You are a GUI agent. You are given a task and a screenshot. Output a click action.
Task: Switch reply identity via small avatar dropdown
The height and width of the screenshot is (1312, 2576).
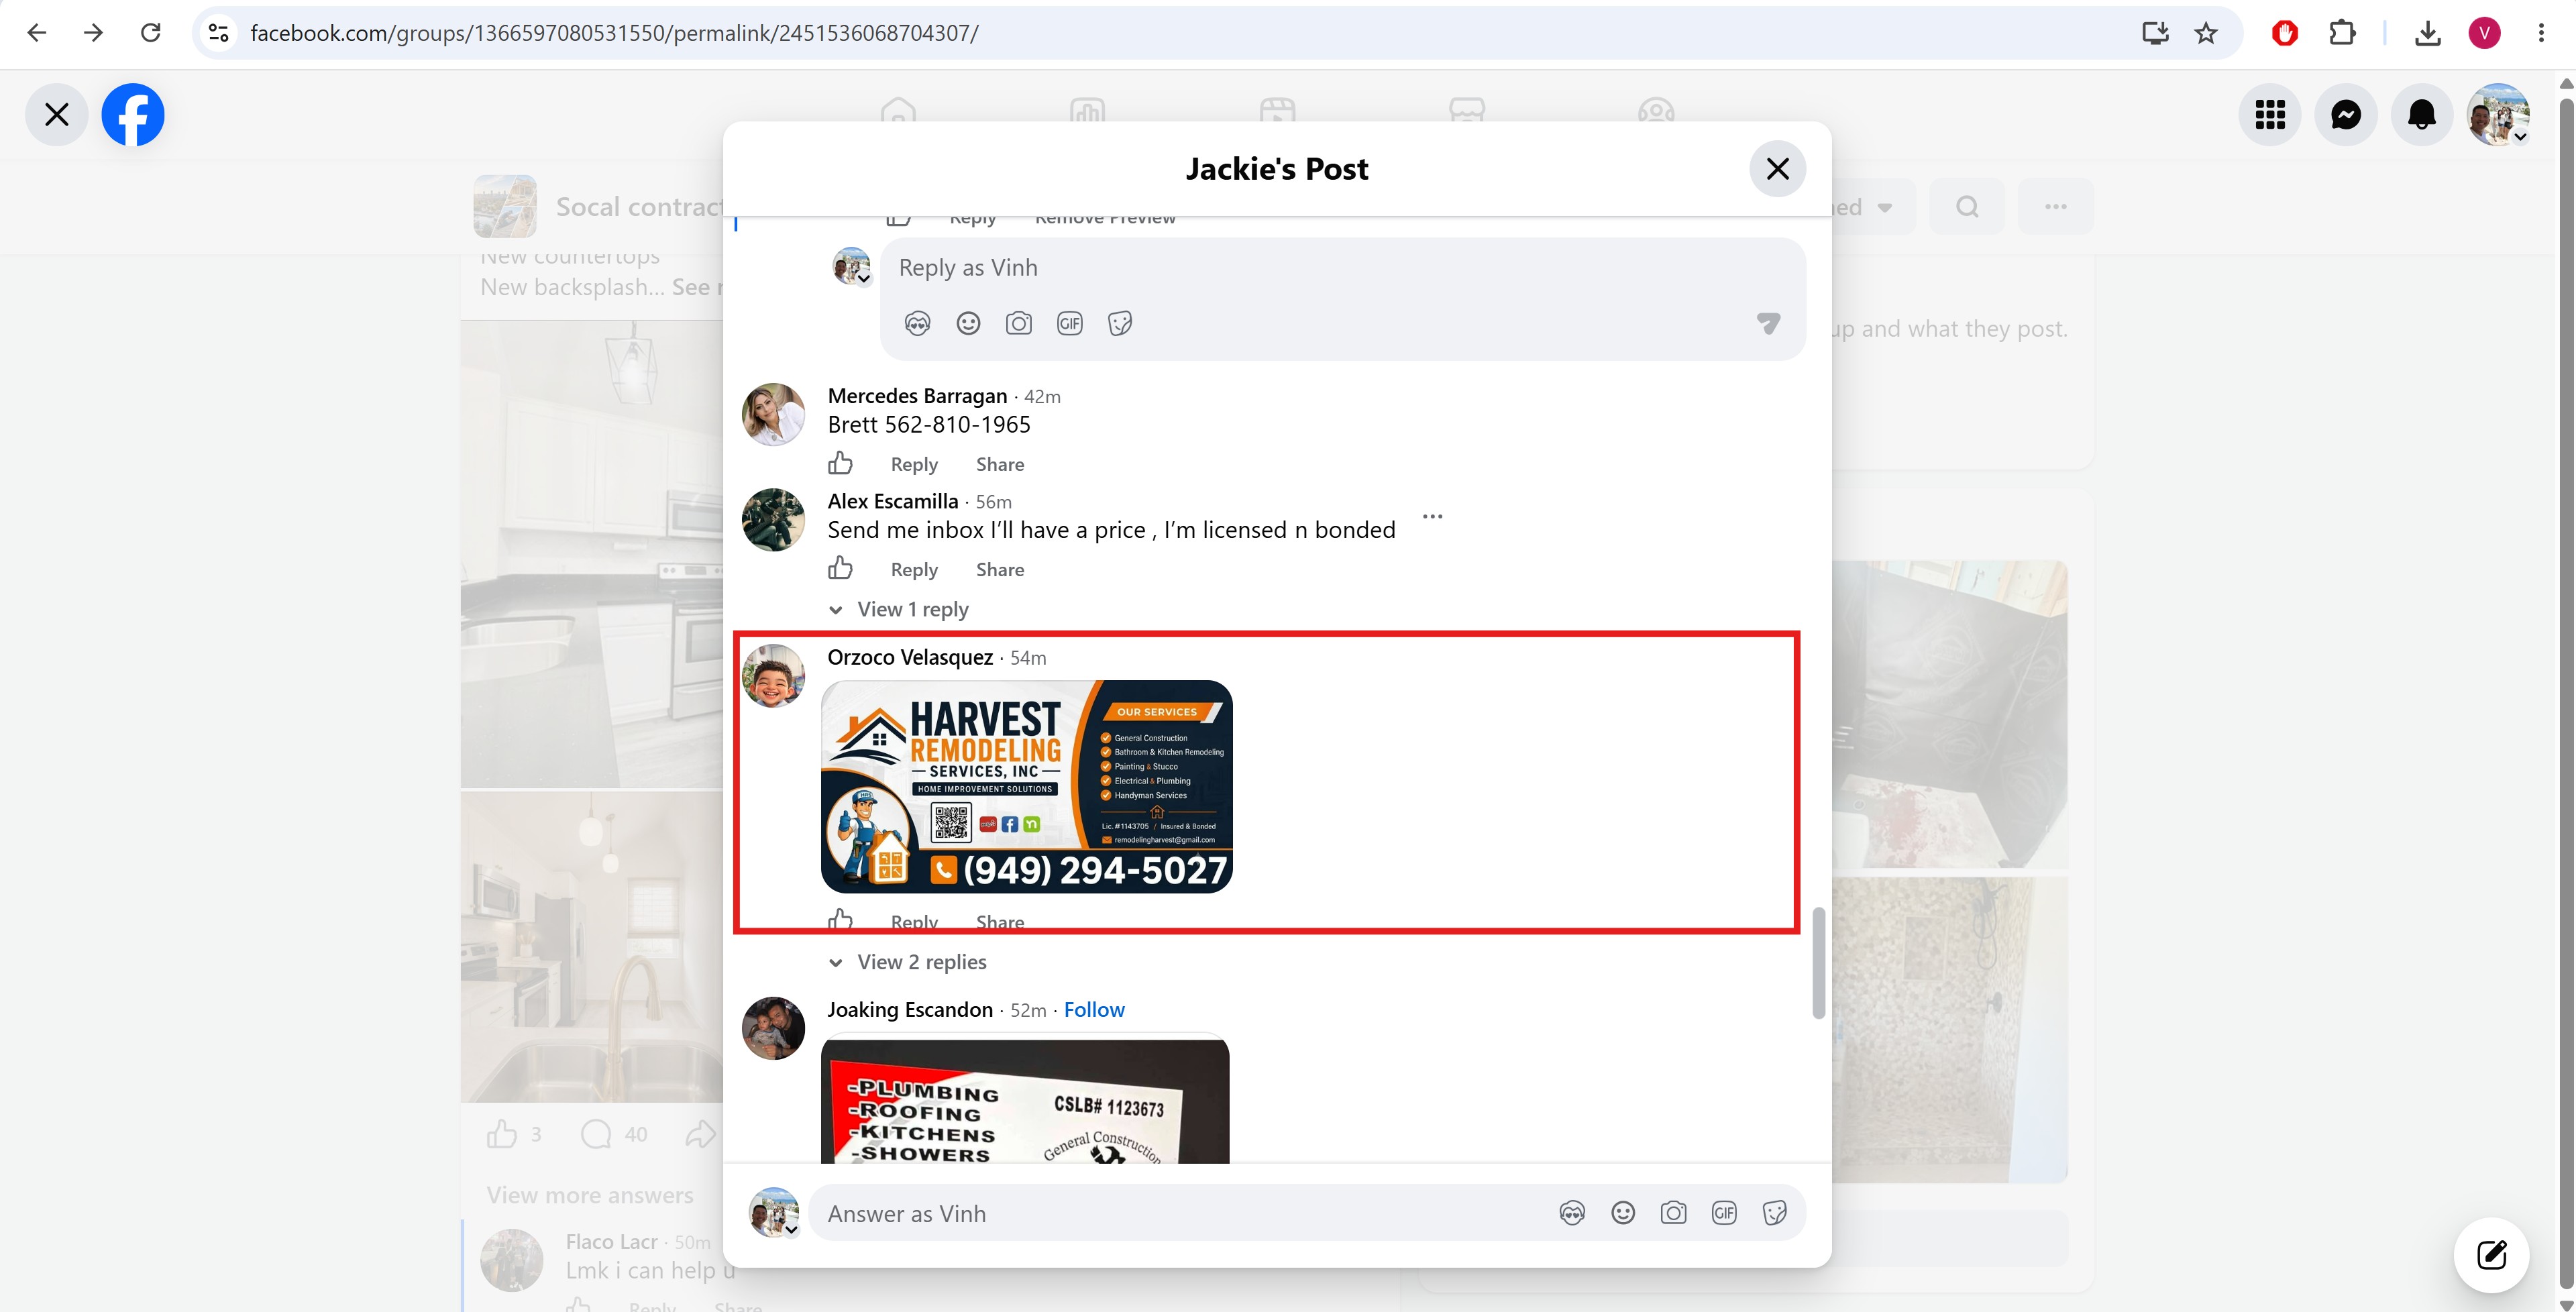pyautogui.click(x=852, y=267)
